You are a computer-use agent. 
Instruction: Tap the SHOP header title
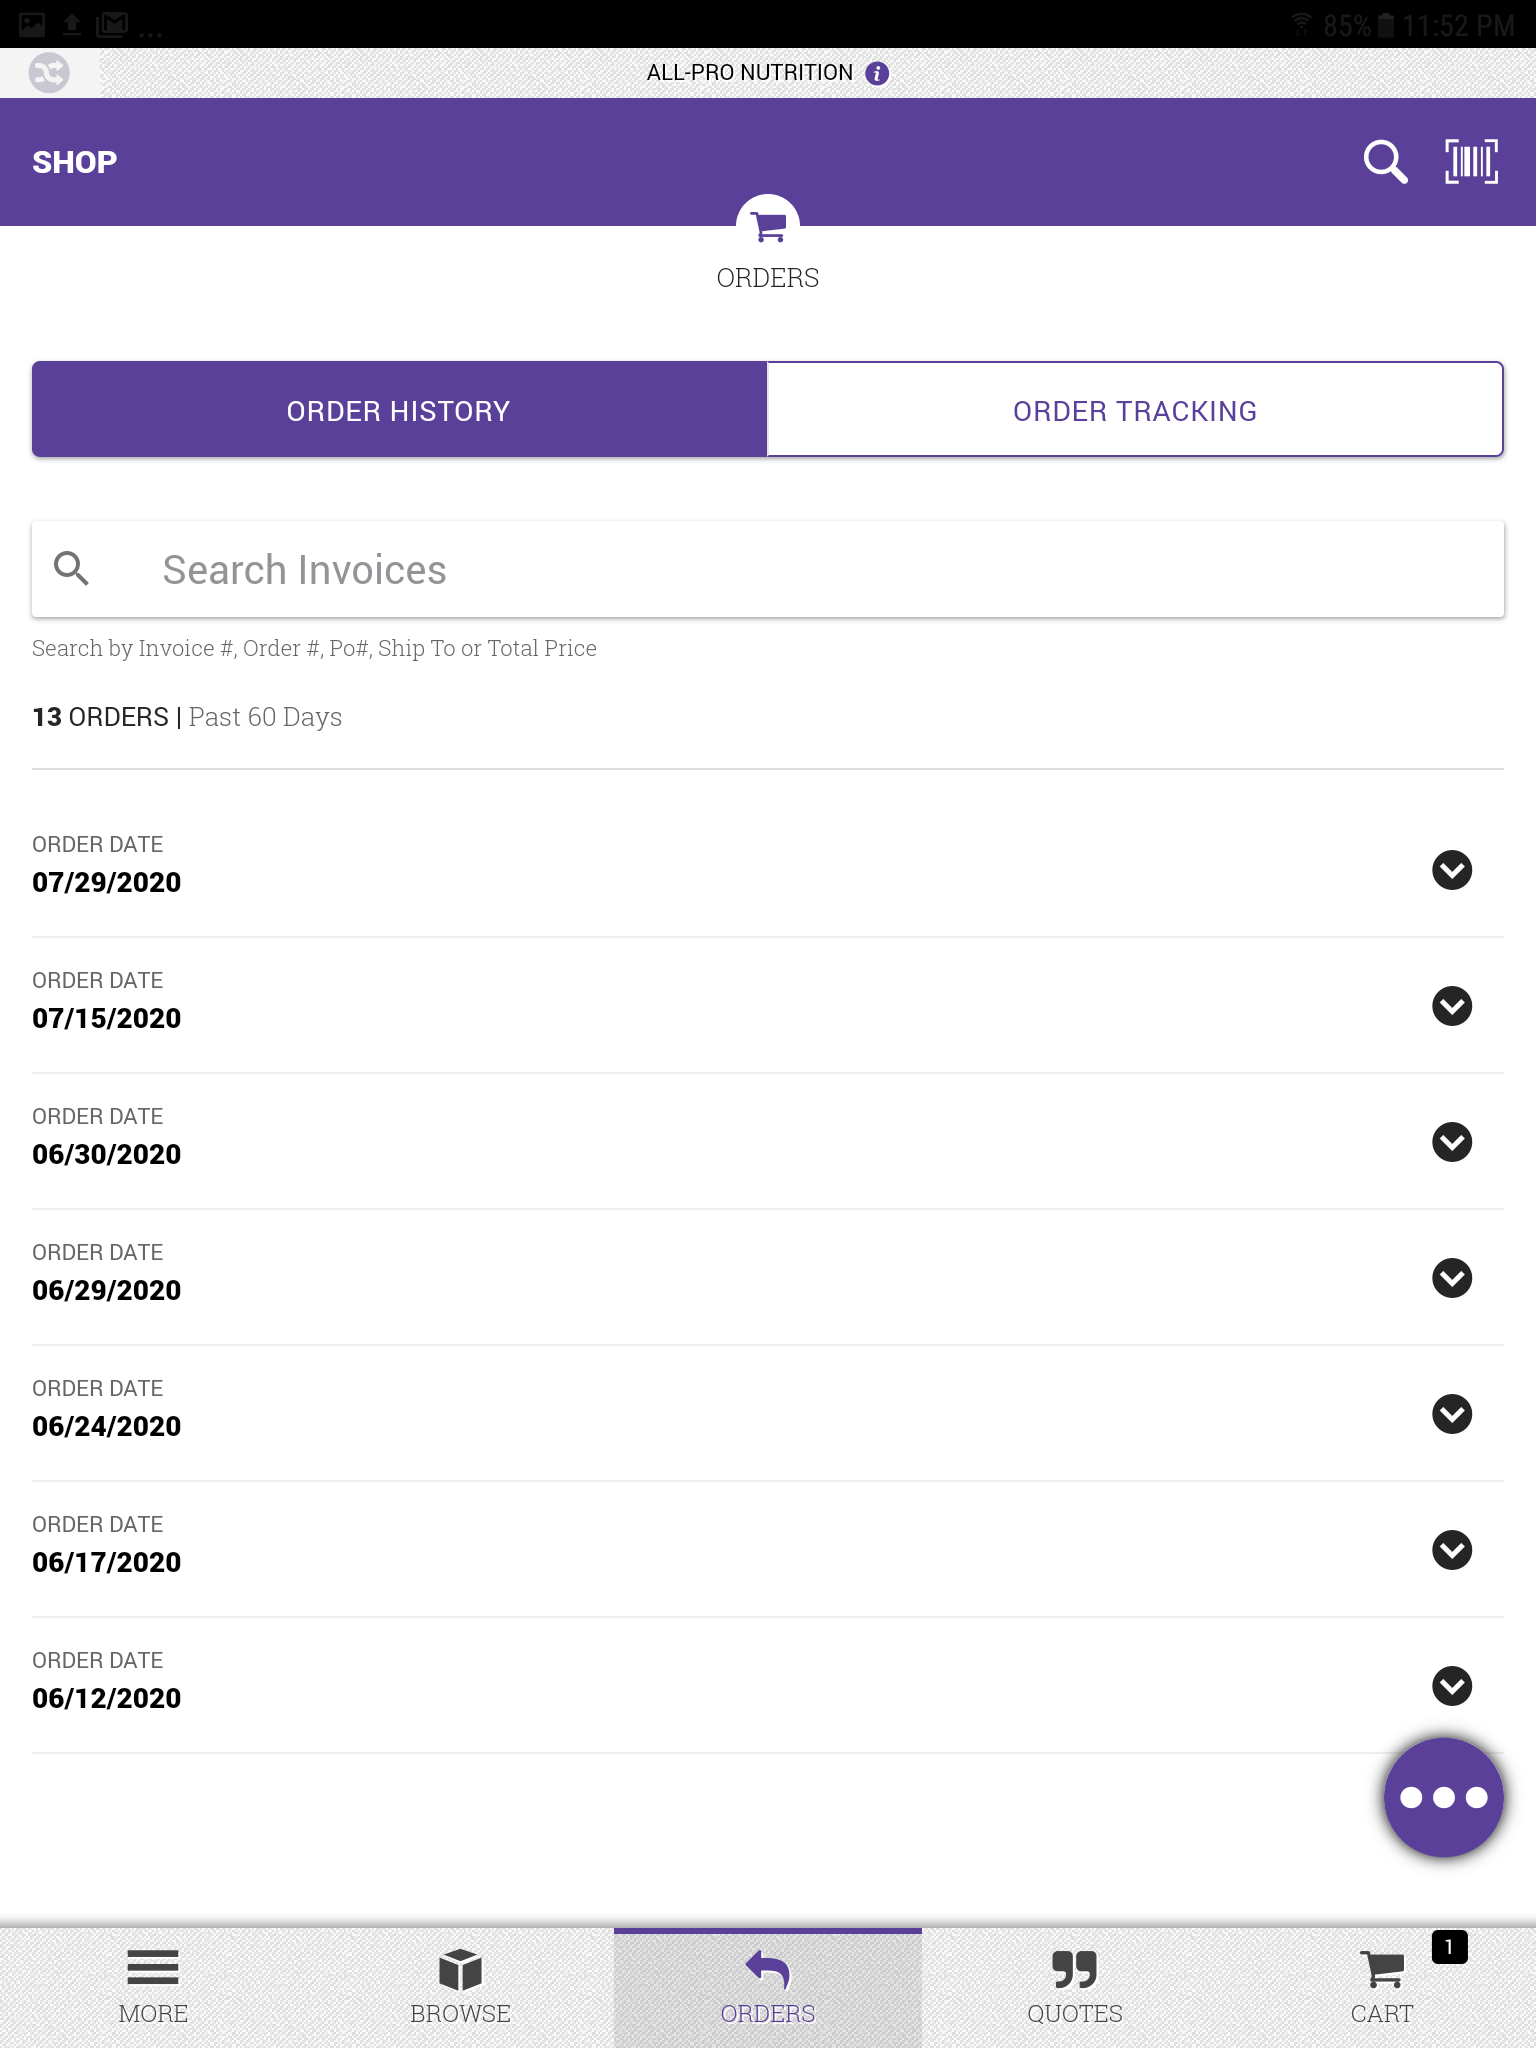(75, 162)
